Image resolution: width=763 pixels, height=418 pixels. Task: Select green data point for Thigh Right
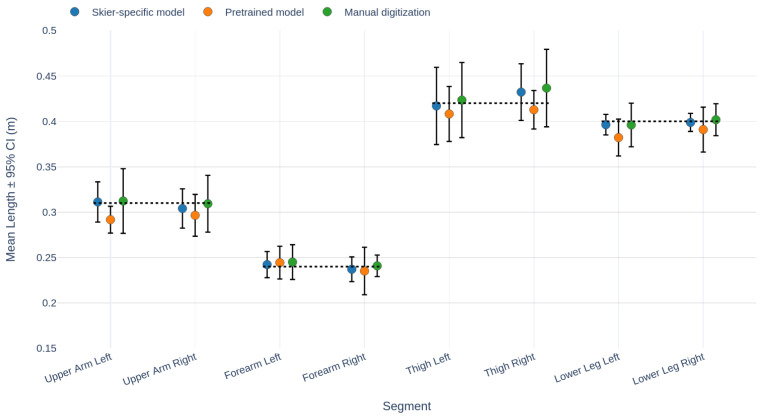point(546,88)
